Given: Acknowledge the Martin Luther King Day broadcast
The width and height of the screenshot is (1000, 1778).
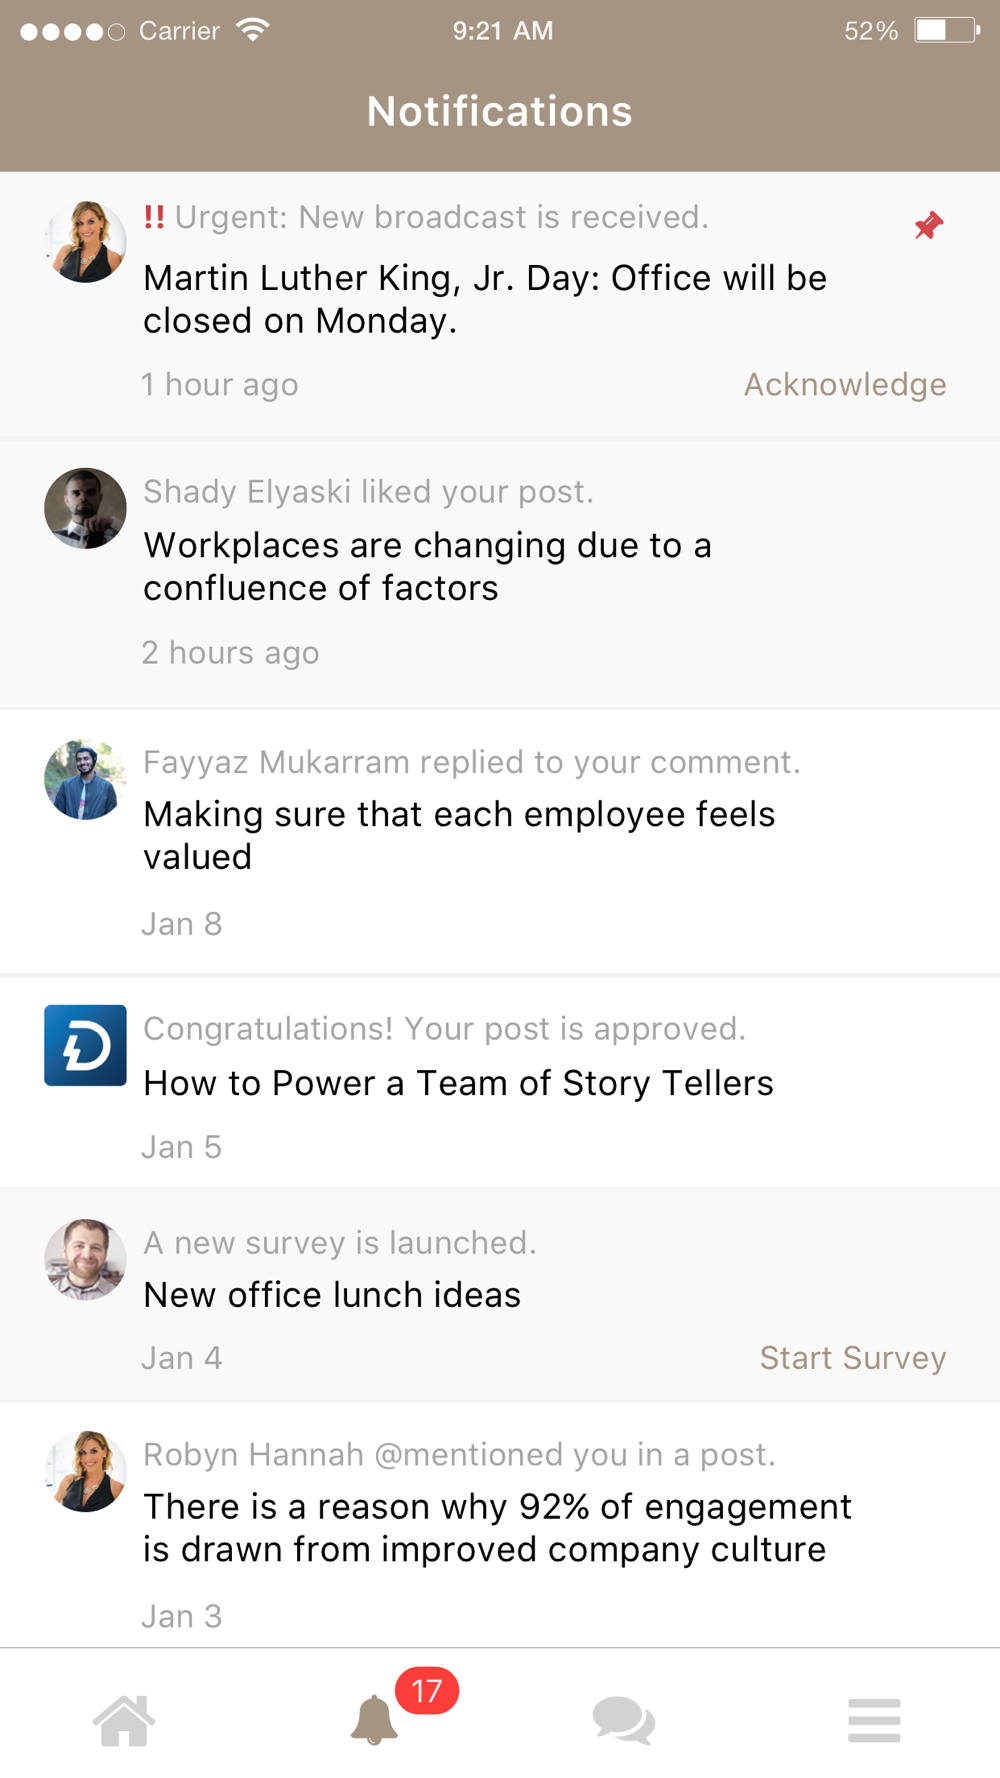Looking at the screenshot, I should (844, 385).
